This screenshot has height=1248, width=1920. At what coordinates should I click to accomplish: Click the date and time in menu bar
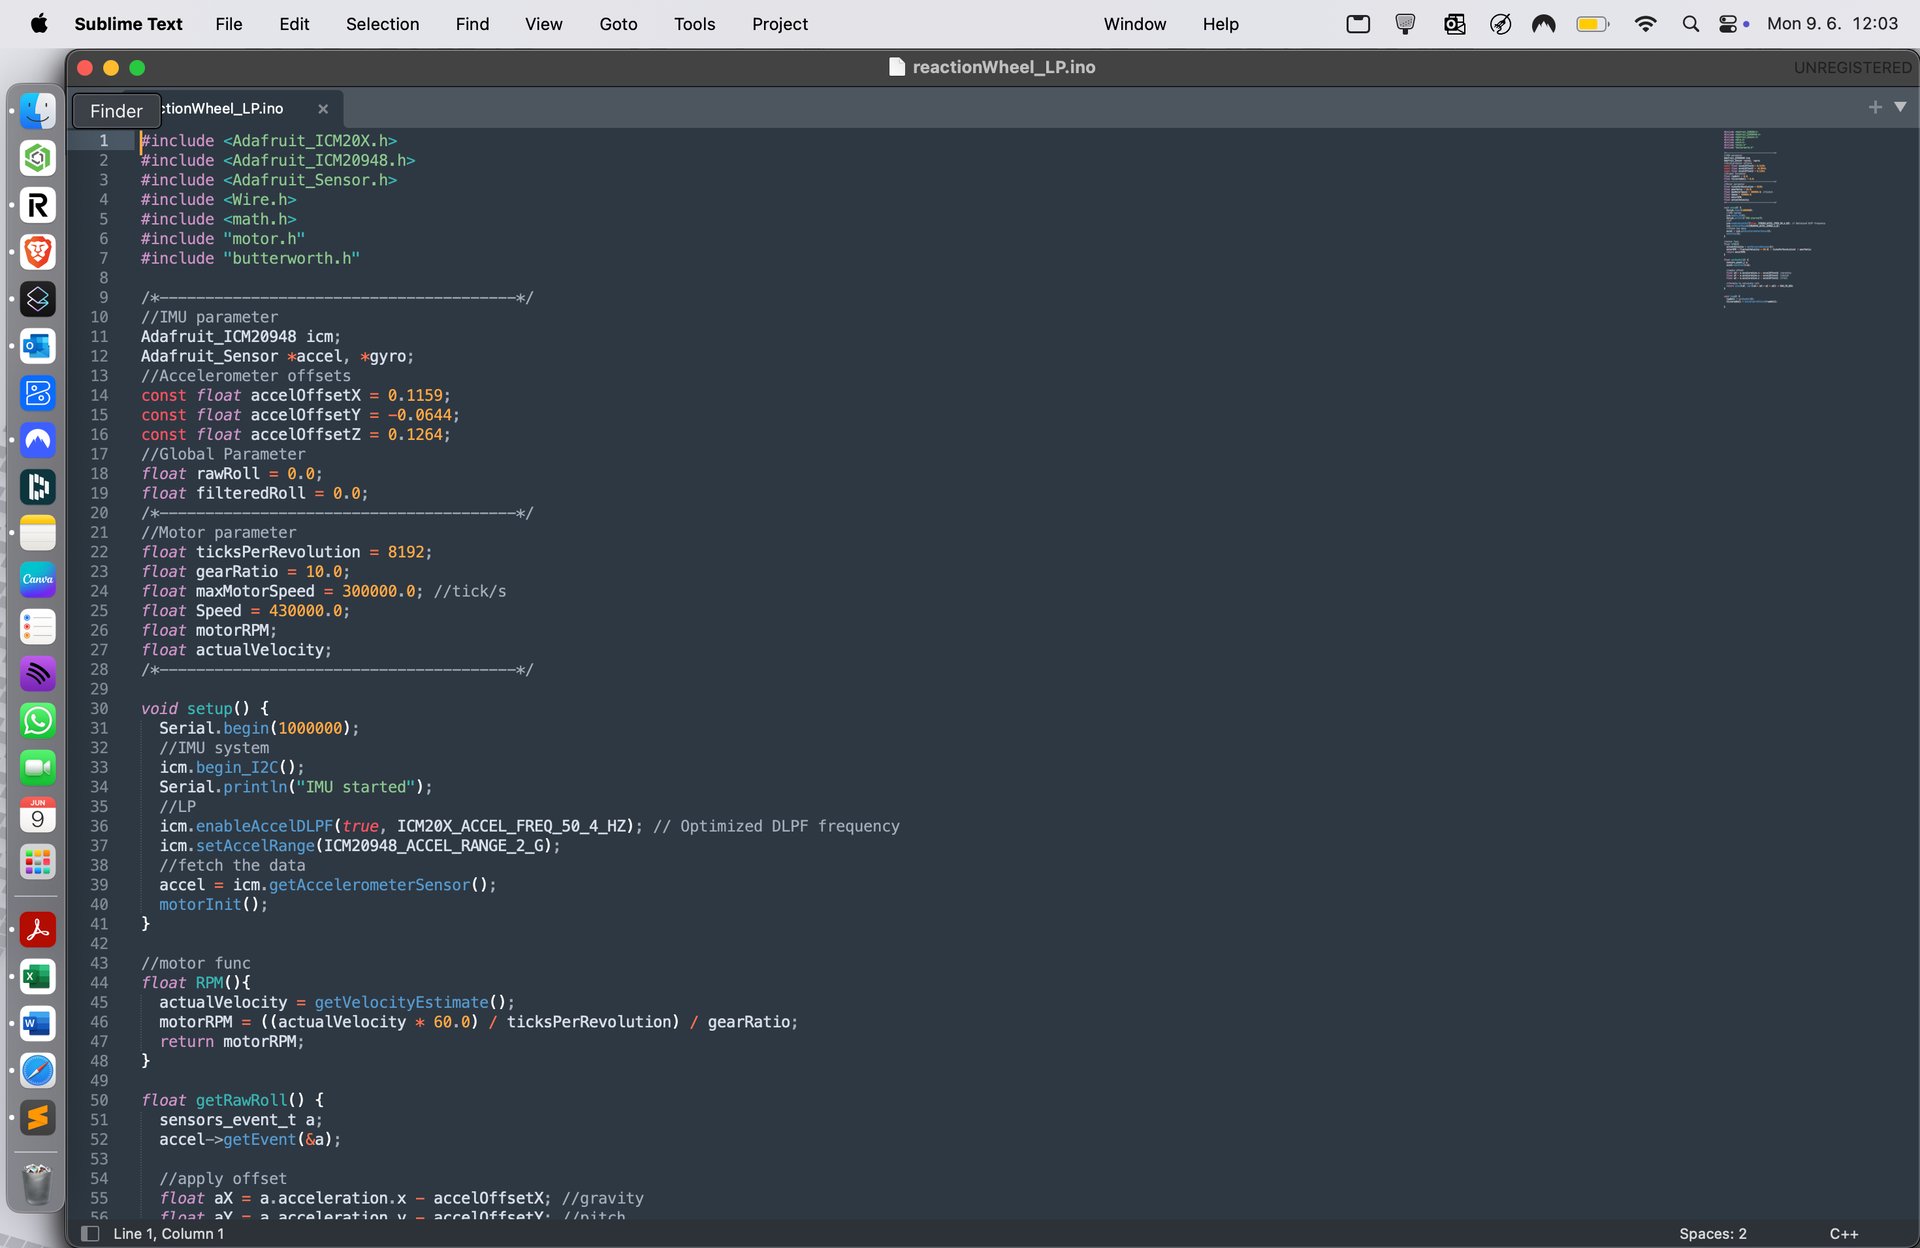(x=1832, y=24)
